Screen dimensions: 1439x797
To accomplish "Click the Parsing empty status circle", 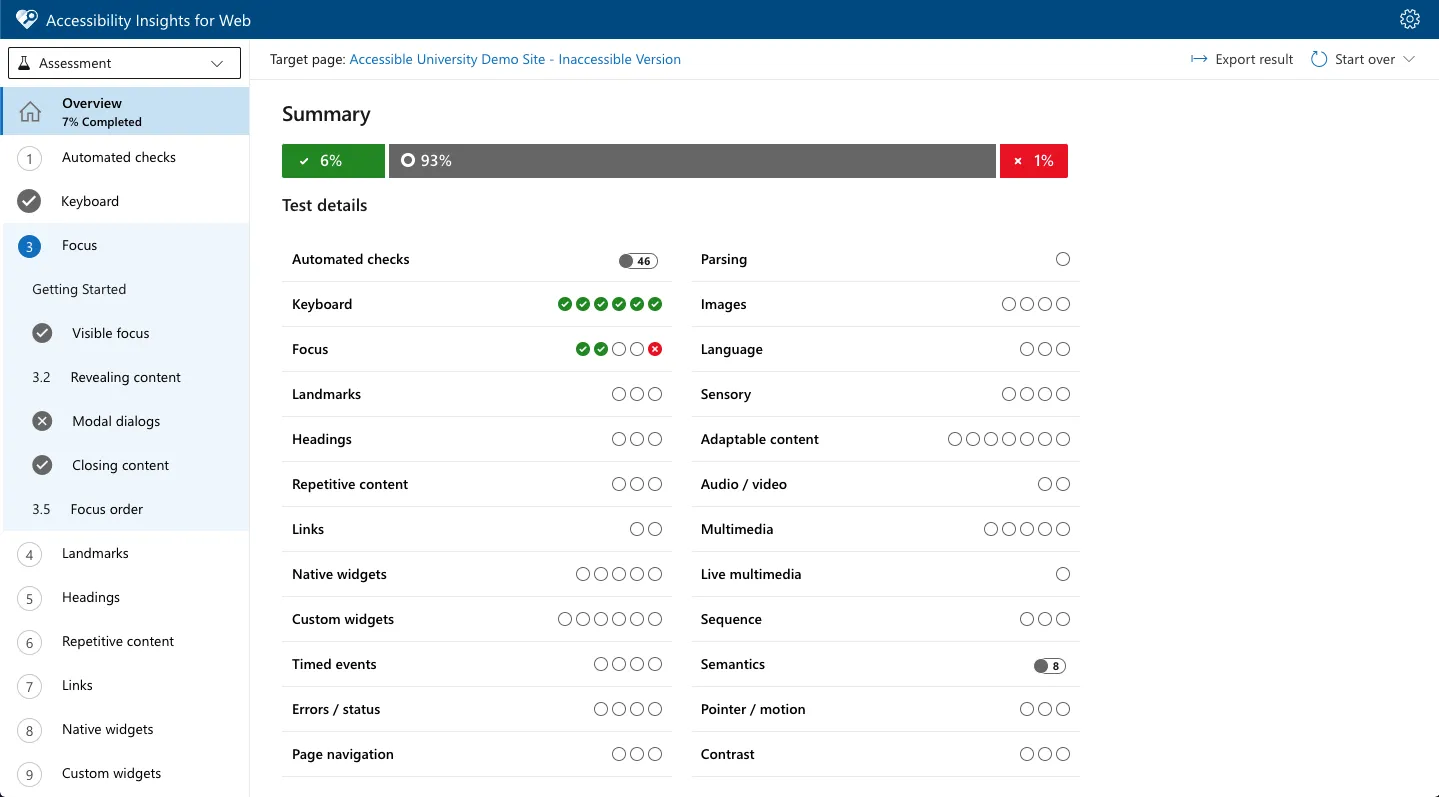I will point(1063,259).
